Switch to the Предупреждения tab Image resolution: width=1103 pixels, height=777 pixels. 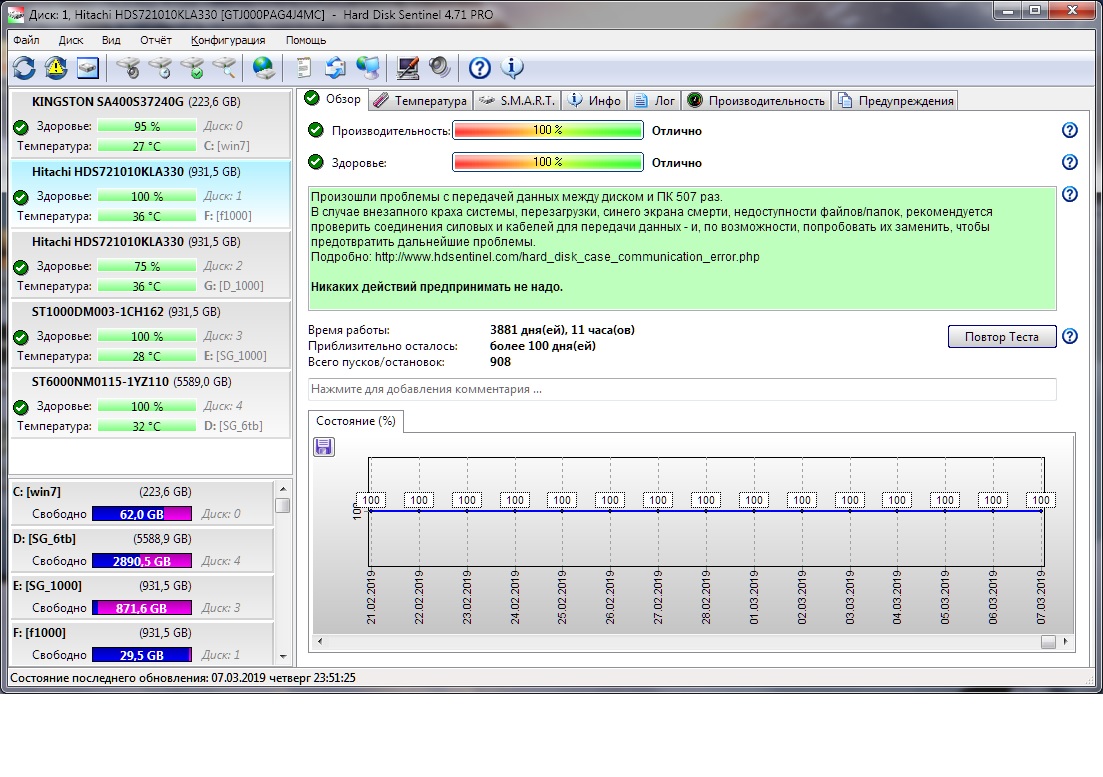pos(895,101)
